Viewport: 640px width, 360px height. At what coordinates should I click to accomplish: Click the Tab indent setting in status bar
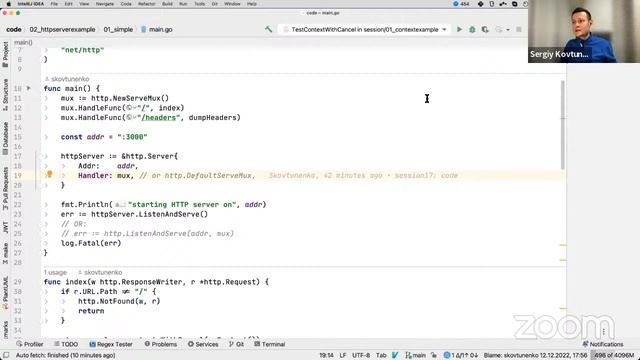tap(381, 355)
